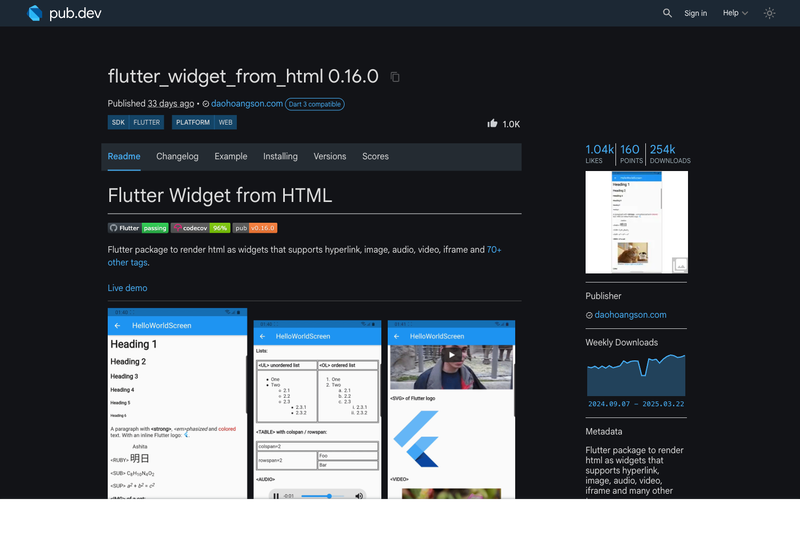This screenshot has width=800, height=533.
Task: Open the Heading 1 demo screenshot
Action: click(x=178, y=403)
